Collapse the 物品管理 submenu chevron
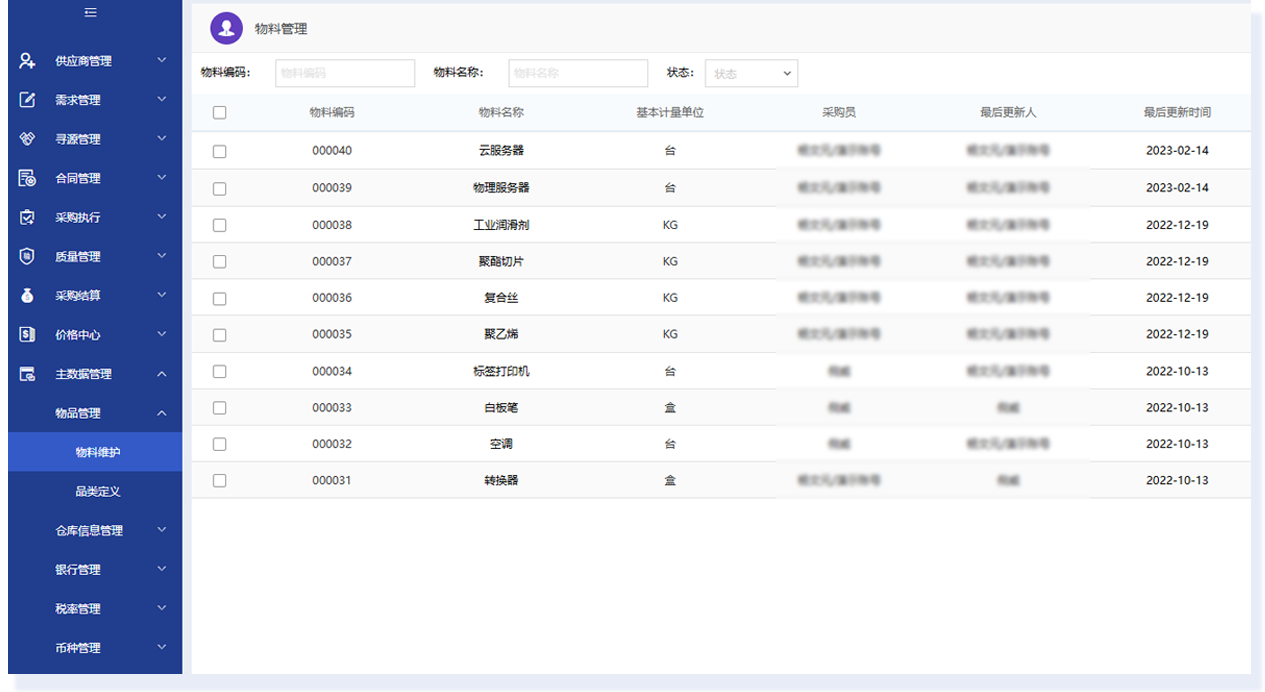Image resolution: width=1265 pixels, height=692 pixels. coord(162,413)
